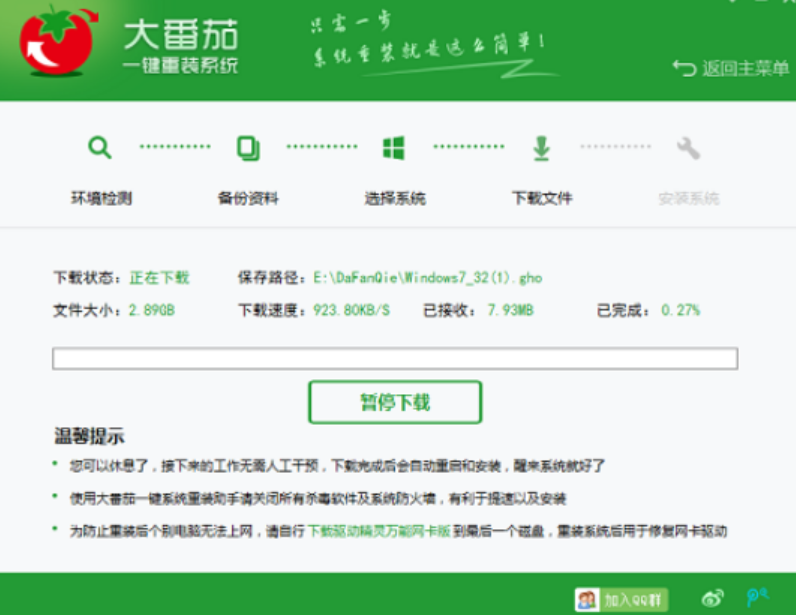Click 返回主菜单 to return to main menu
The height and width of the screenshot is (615, 796).
point(745,68)
